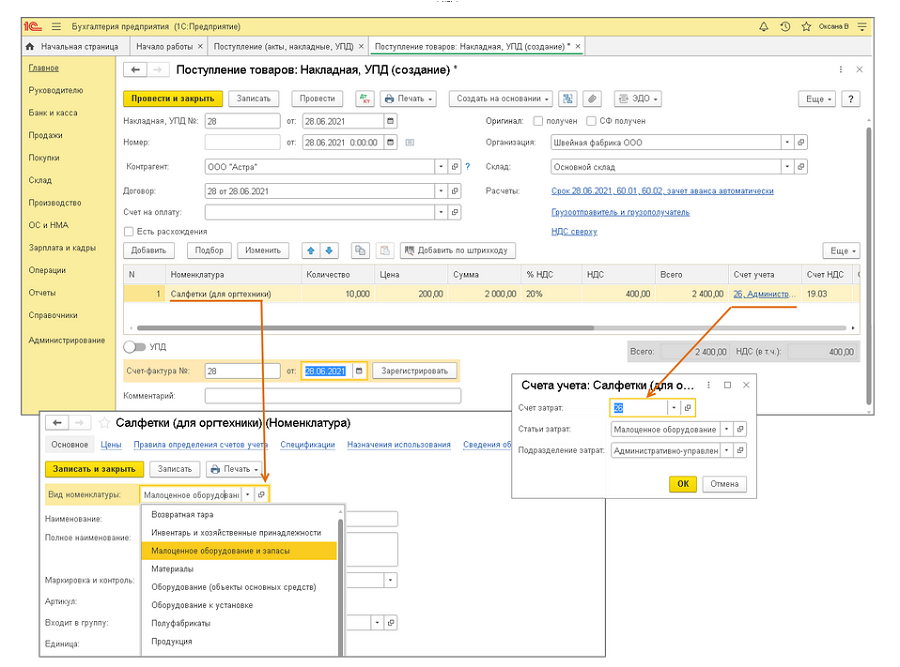
Task: Open the Грузоотправитель и грузополучатель link
Action: click(x=620, y=212)
